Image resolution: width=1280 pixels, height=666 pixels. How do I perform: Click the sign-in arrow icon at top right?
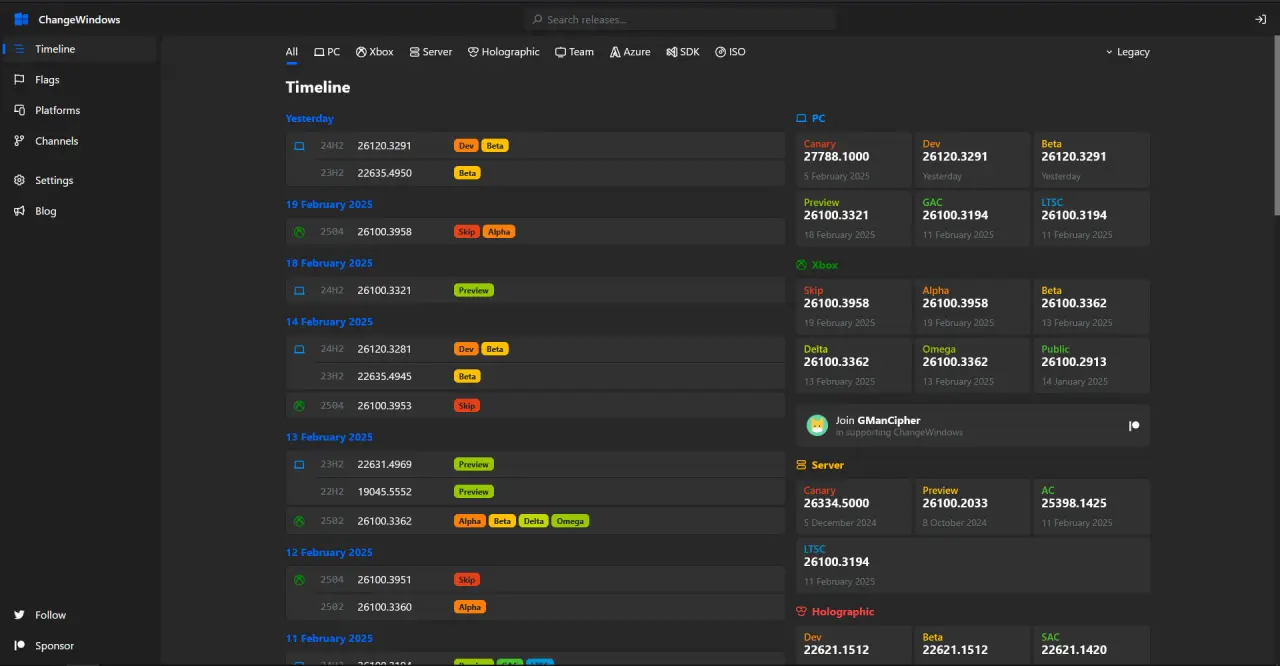(1260, 20)
